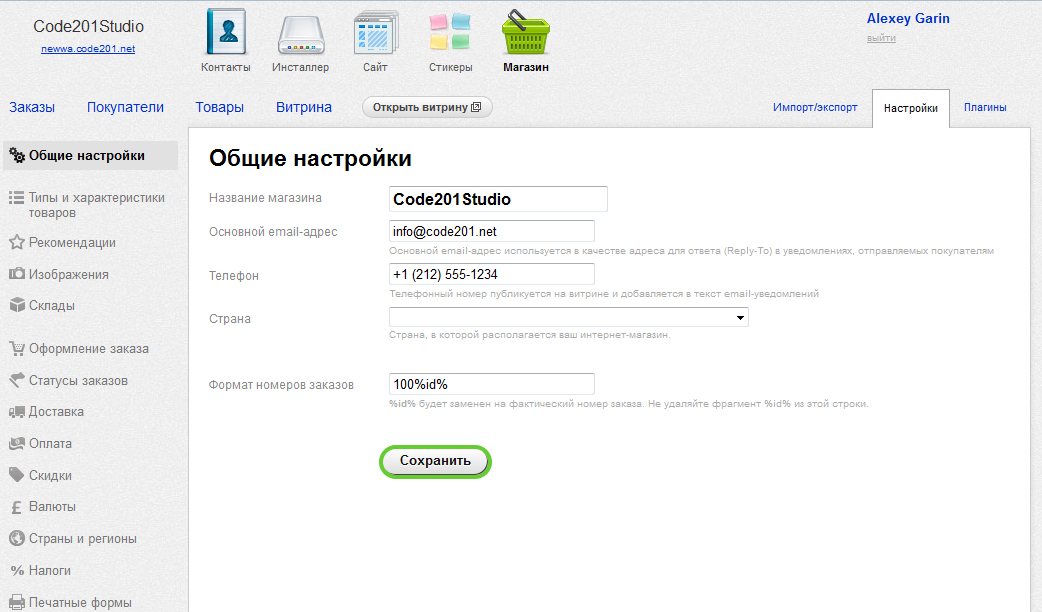The height and width of the screenshot is (612, 1042).
Task: Open the Плагины tab
Action: (984, 107)
